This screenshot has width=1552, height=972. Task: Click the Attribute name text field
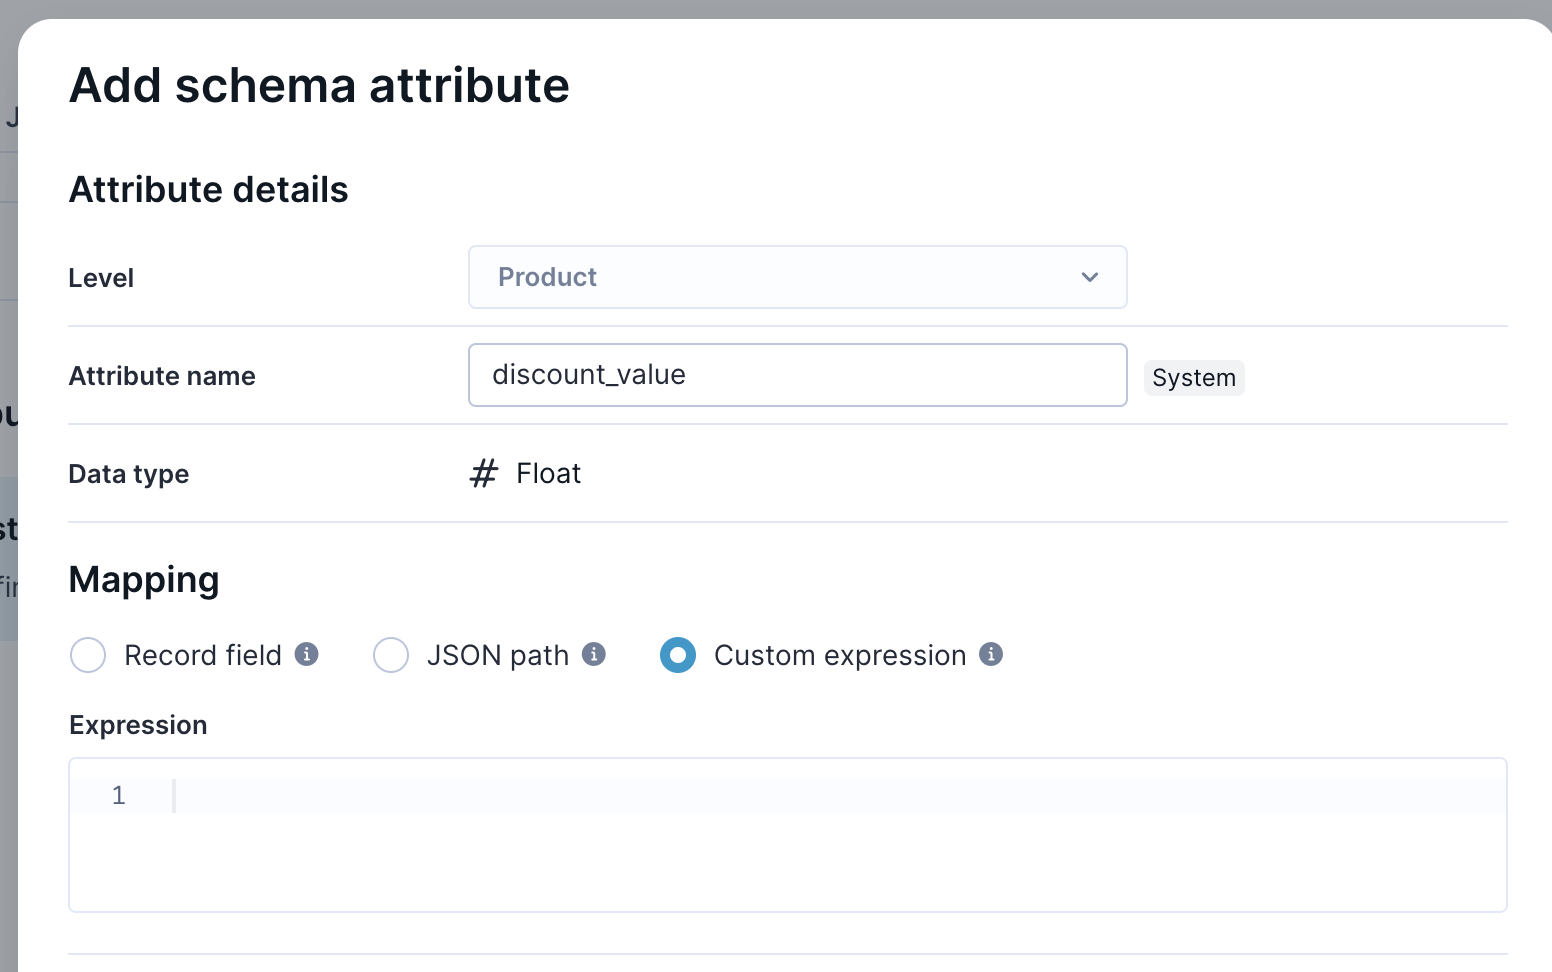click(797, 375)
